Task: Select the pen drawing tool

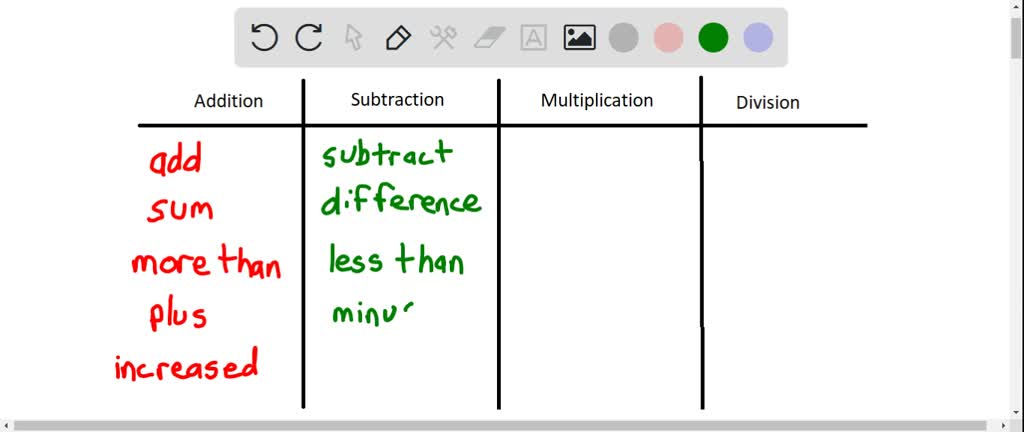Action: [x=398, y=38]
